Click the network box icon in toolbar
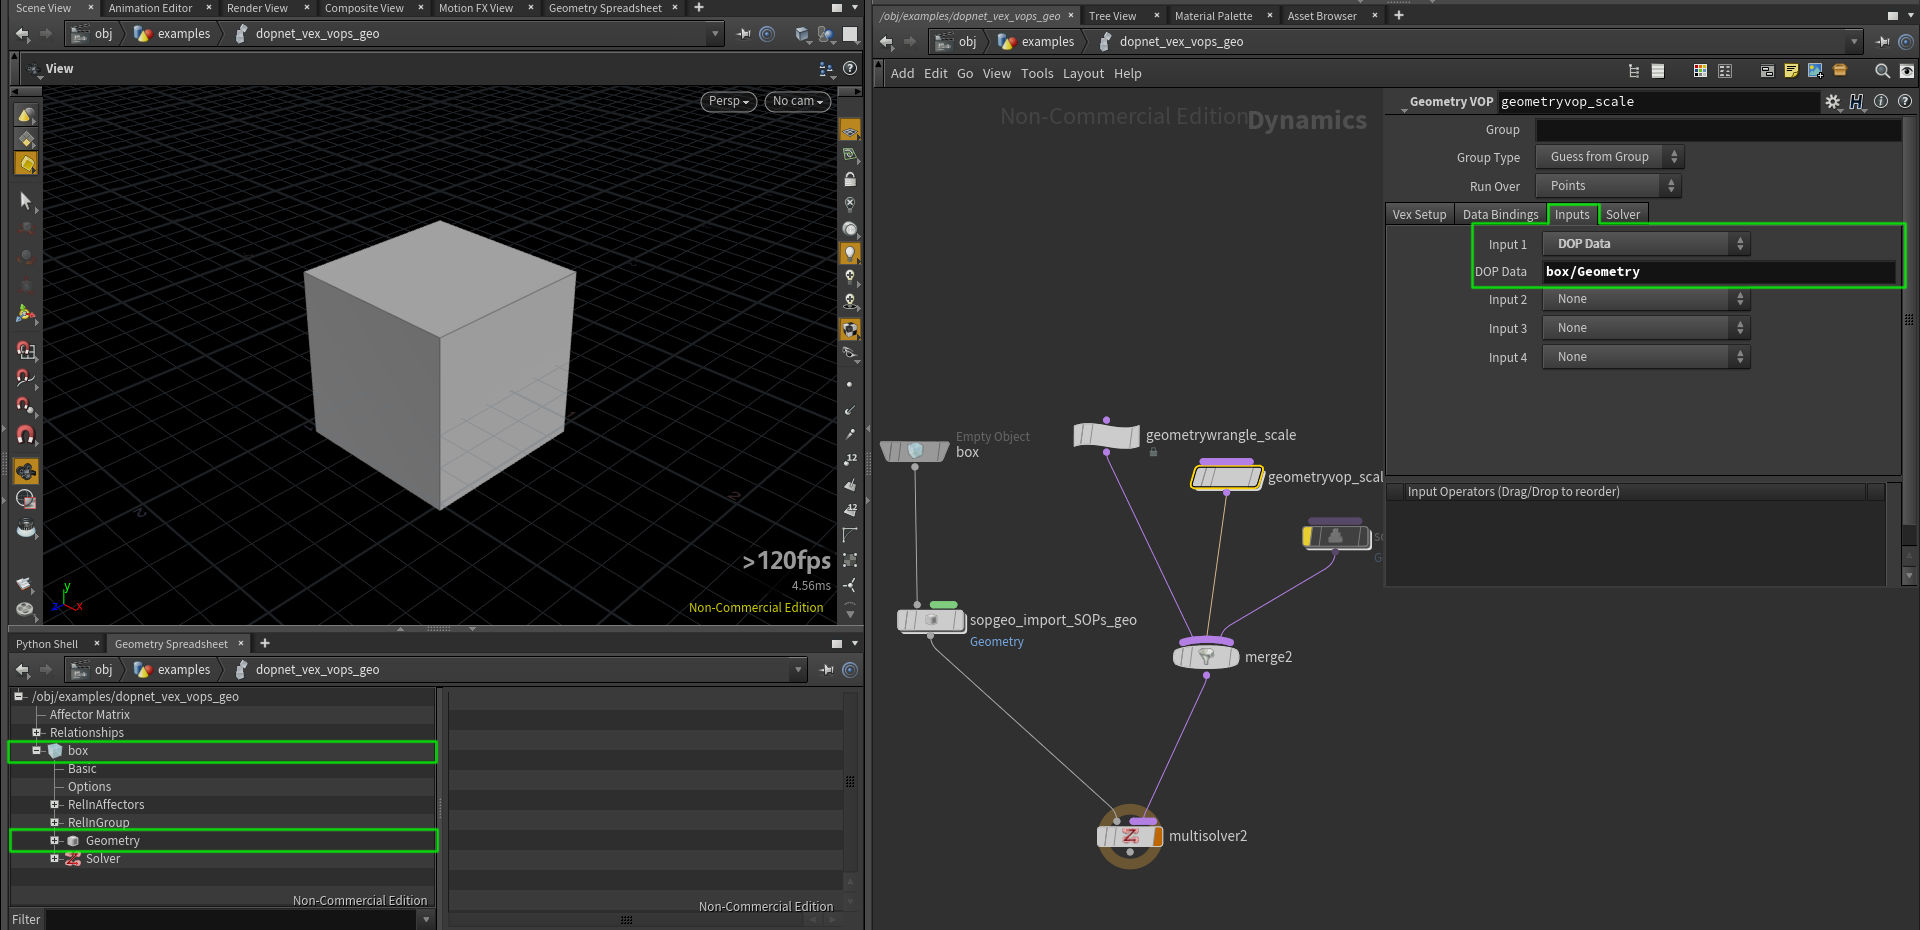The width and height of the screenshot is (1920, 930). pos(1767,71)
